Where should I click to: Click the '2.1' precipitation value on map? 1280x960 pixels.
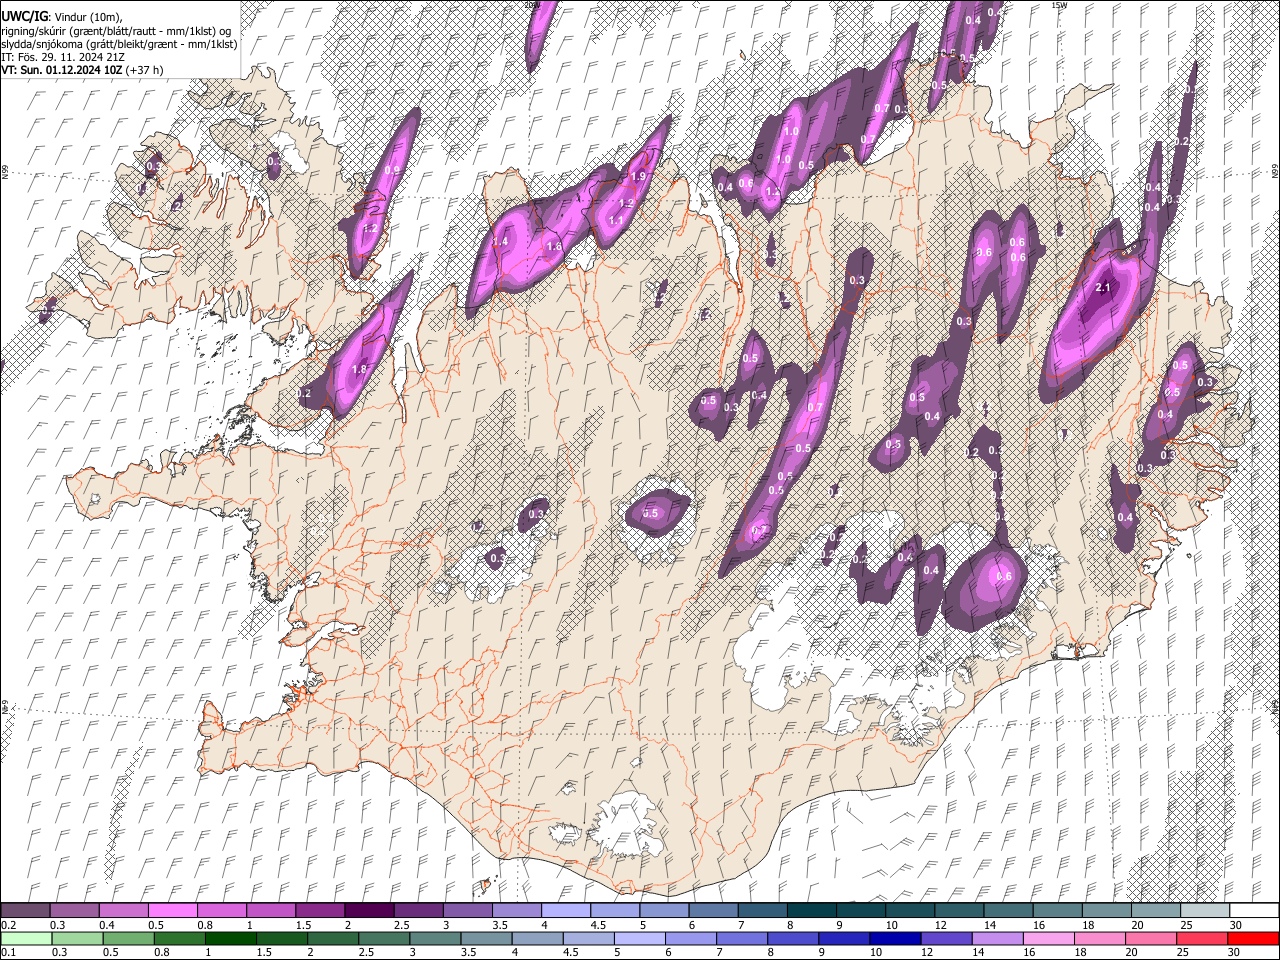1104,288
